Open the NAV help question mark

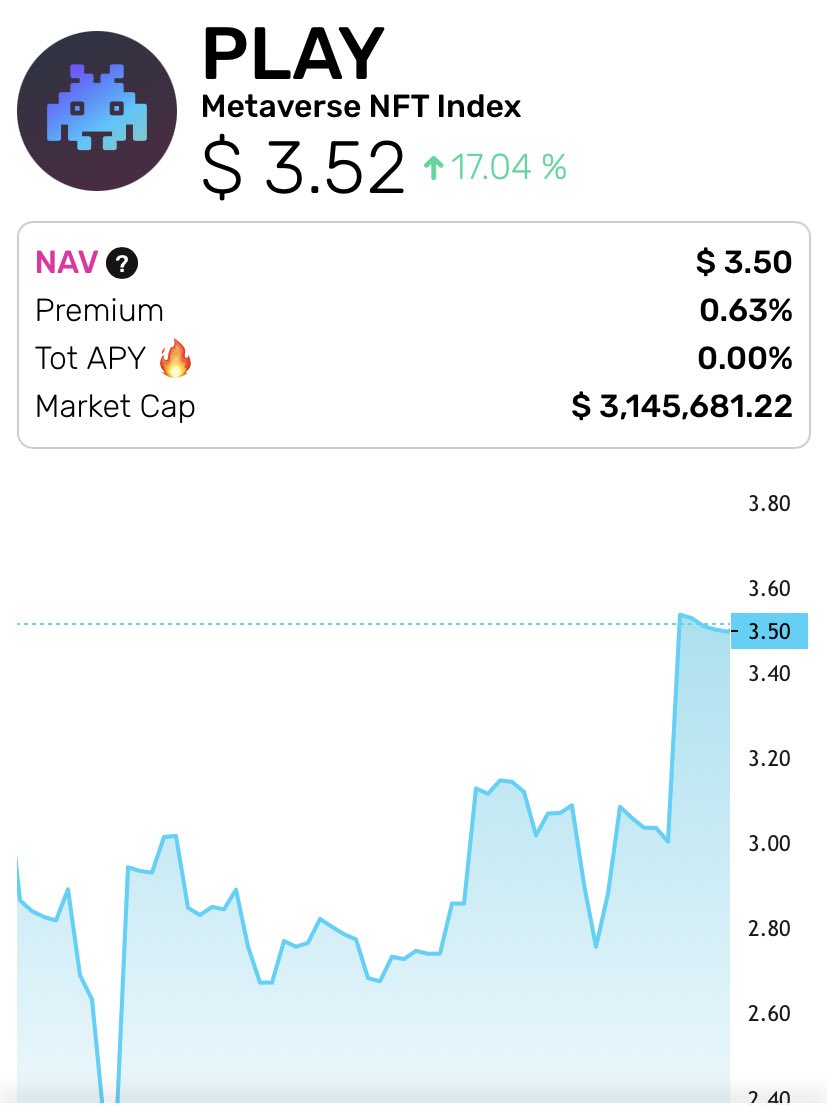122,264
